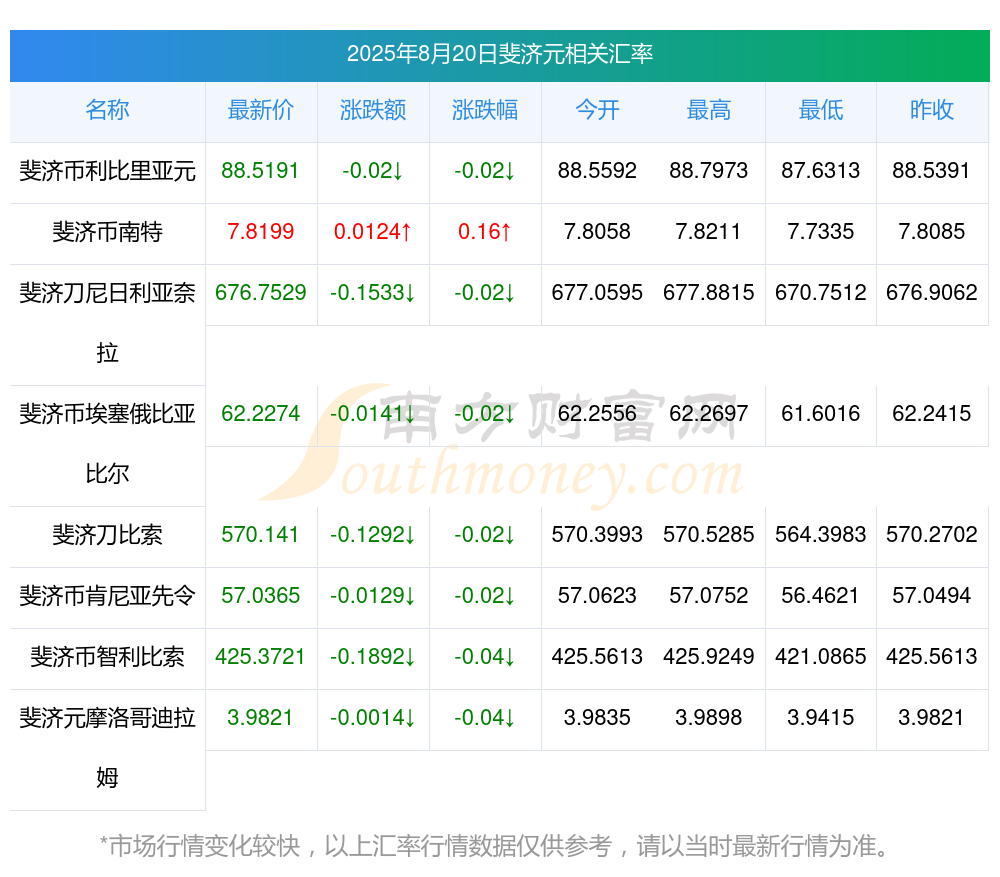Click the change amount 0.0124↑

(x=373, y=231)
